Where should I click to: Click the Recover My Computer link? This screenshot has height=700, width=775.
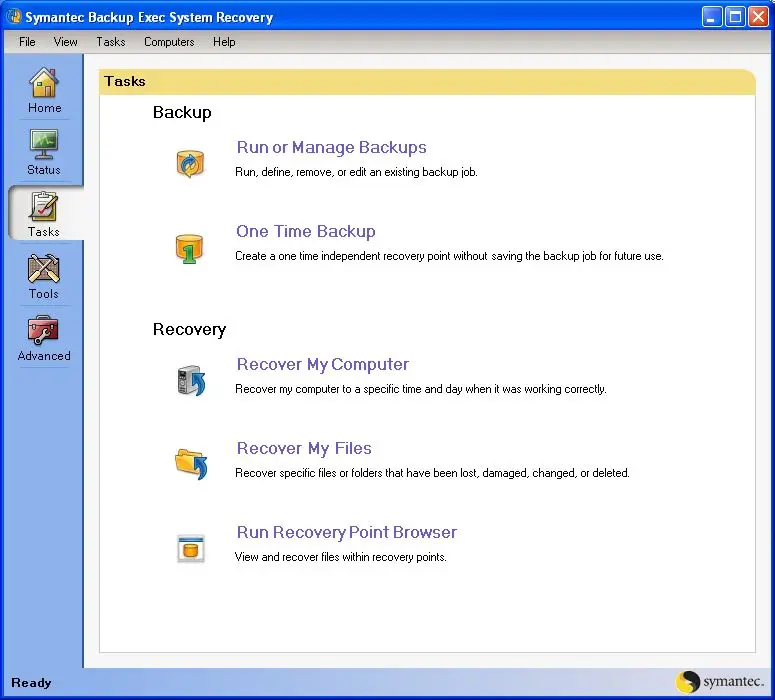323,364
